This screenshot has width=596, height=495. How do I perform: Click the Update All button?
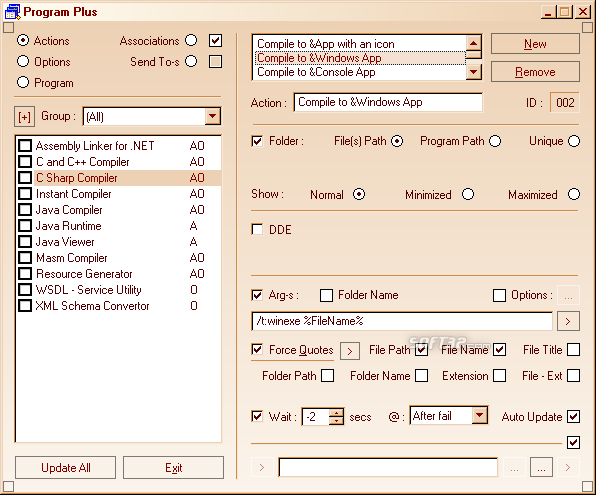coord(65,468)
